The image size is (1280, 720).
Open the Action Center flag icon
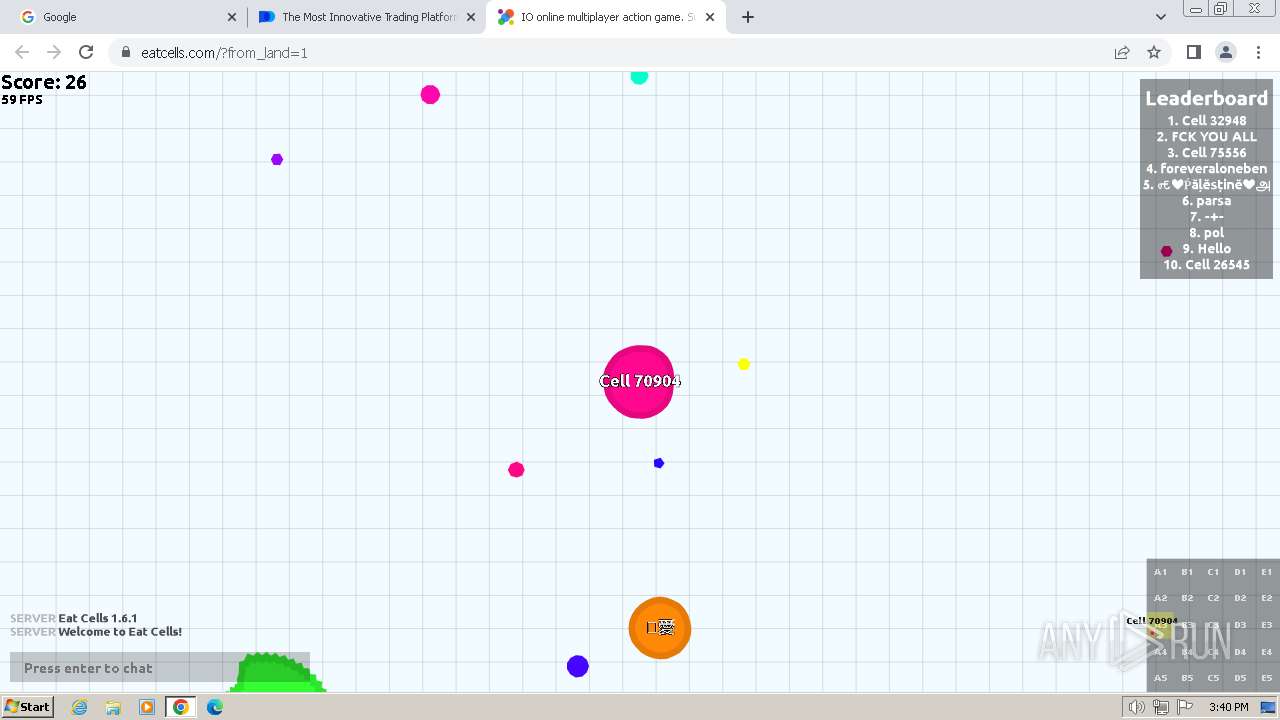[1185, 707]
